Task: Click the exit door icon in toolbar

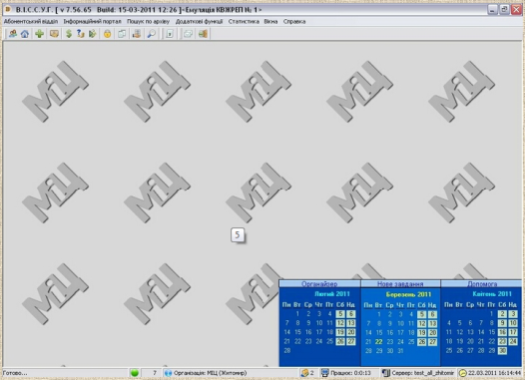Action: click(x=203, y=34)
